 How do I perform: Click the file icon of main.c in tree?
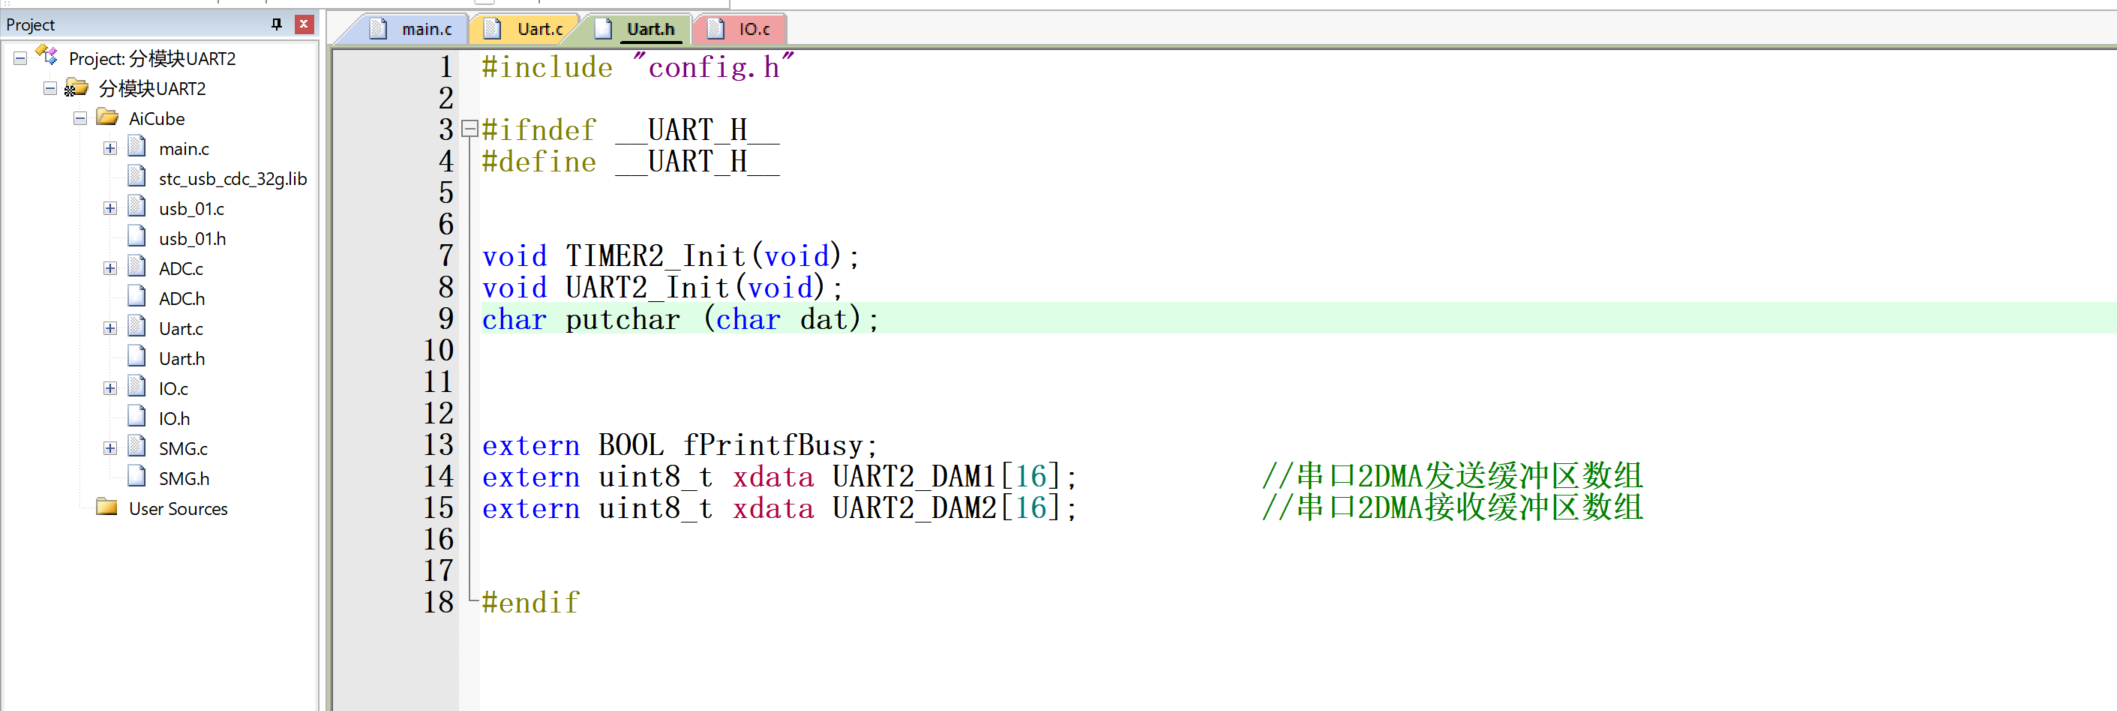coord(137,147)
